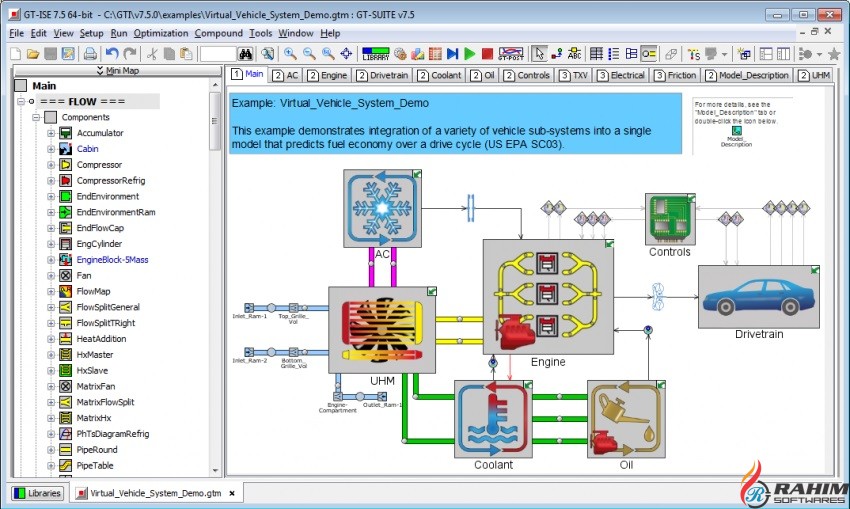The image size is (850, 509).
Task: Select the AC snowflake block on the canvas
Action: tap(381, 207)
